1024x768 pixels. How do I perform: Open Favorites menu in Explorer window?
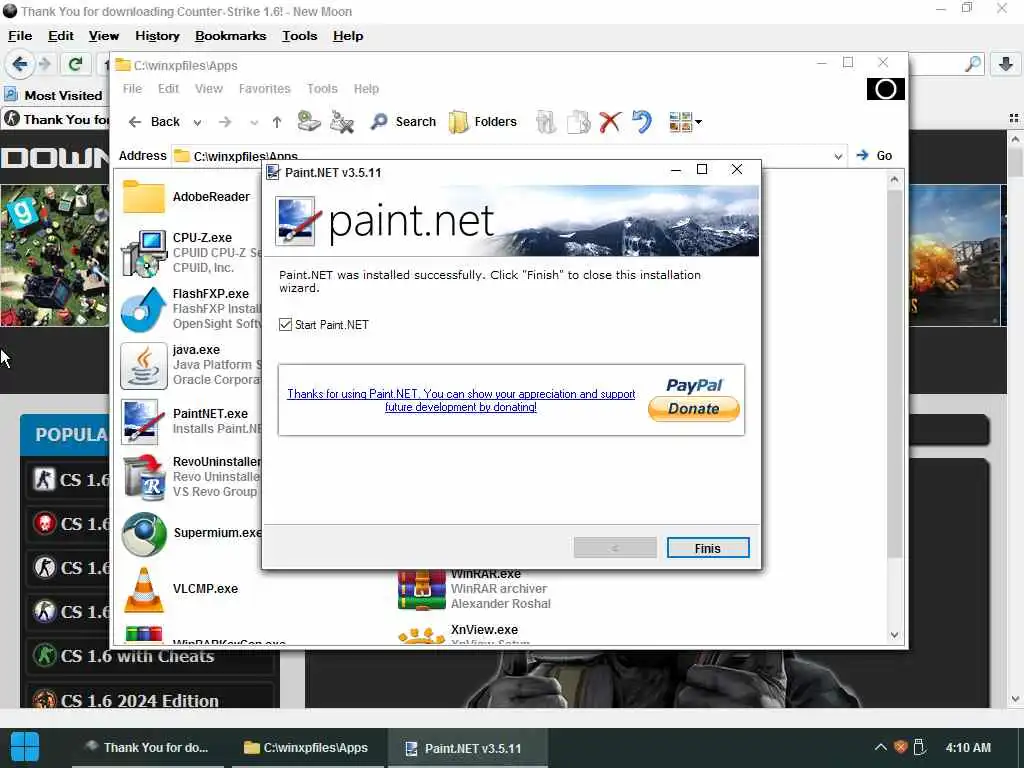(264, 89)
